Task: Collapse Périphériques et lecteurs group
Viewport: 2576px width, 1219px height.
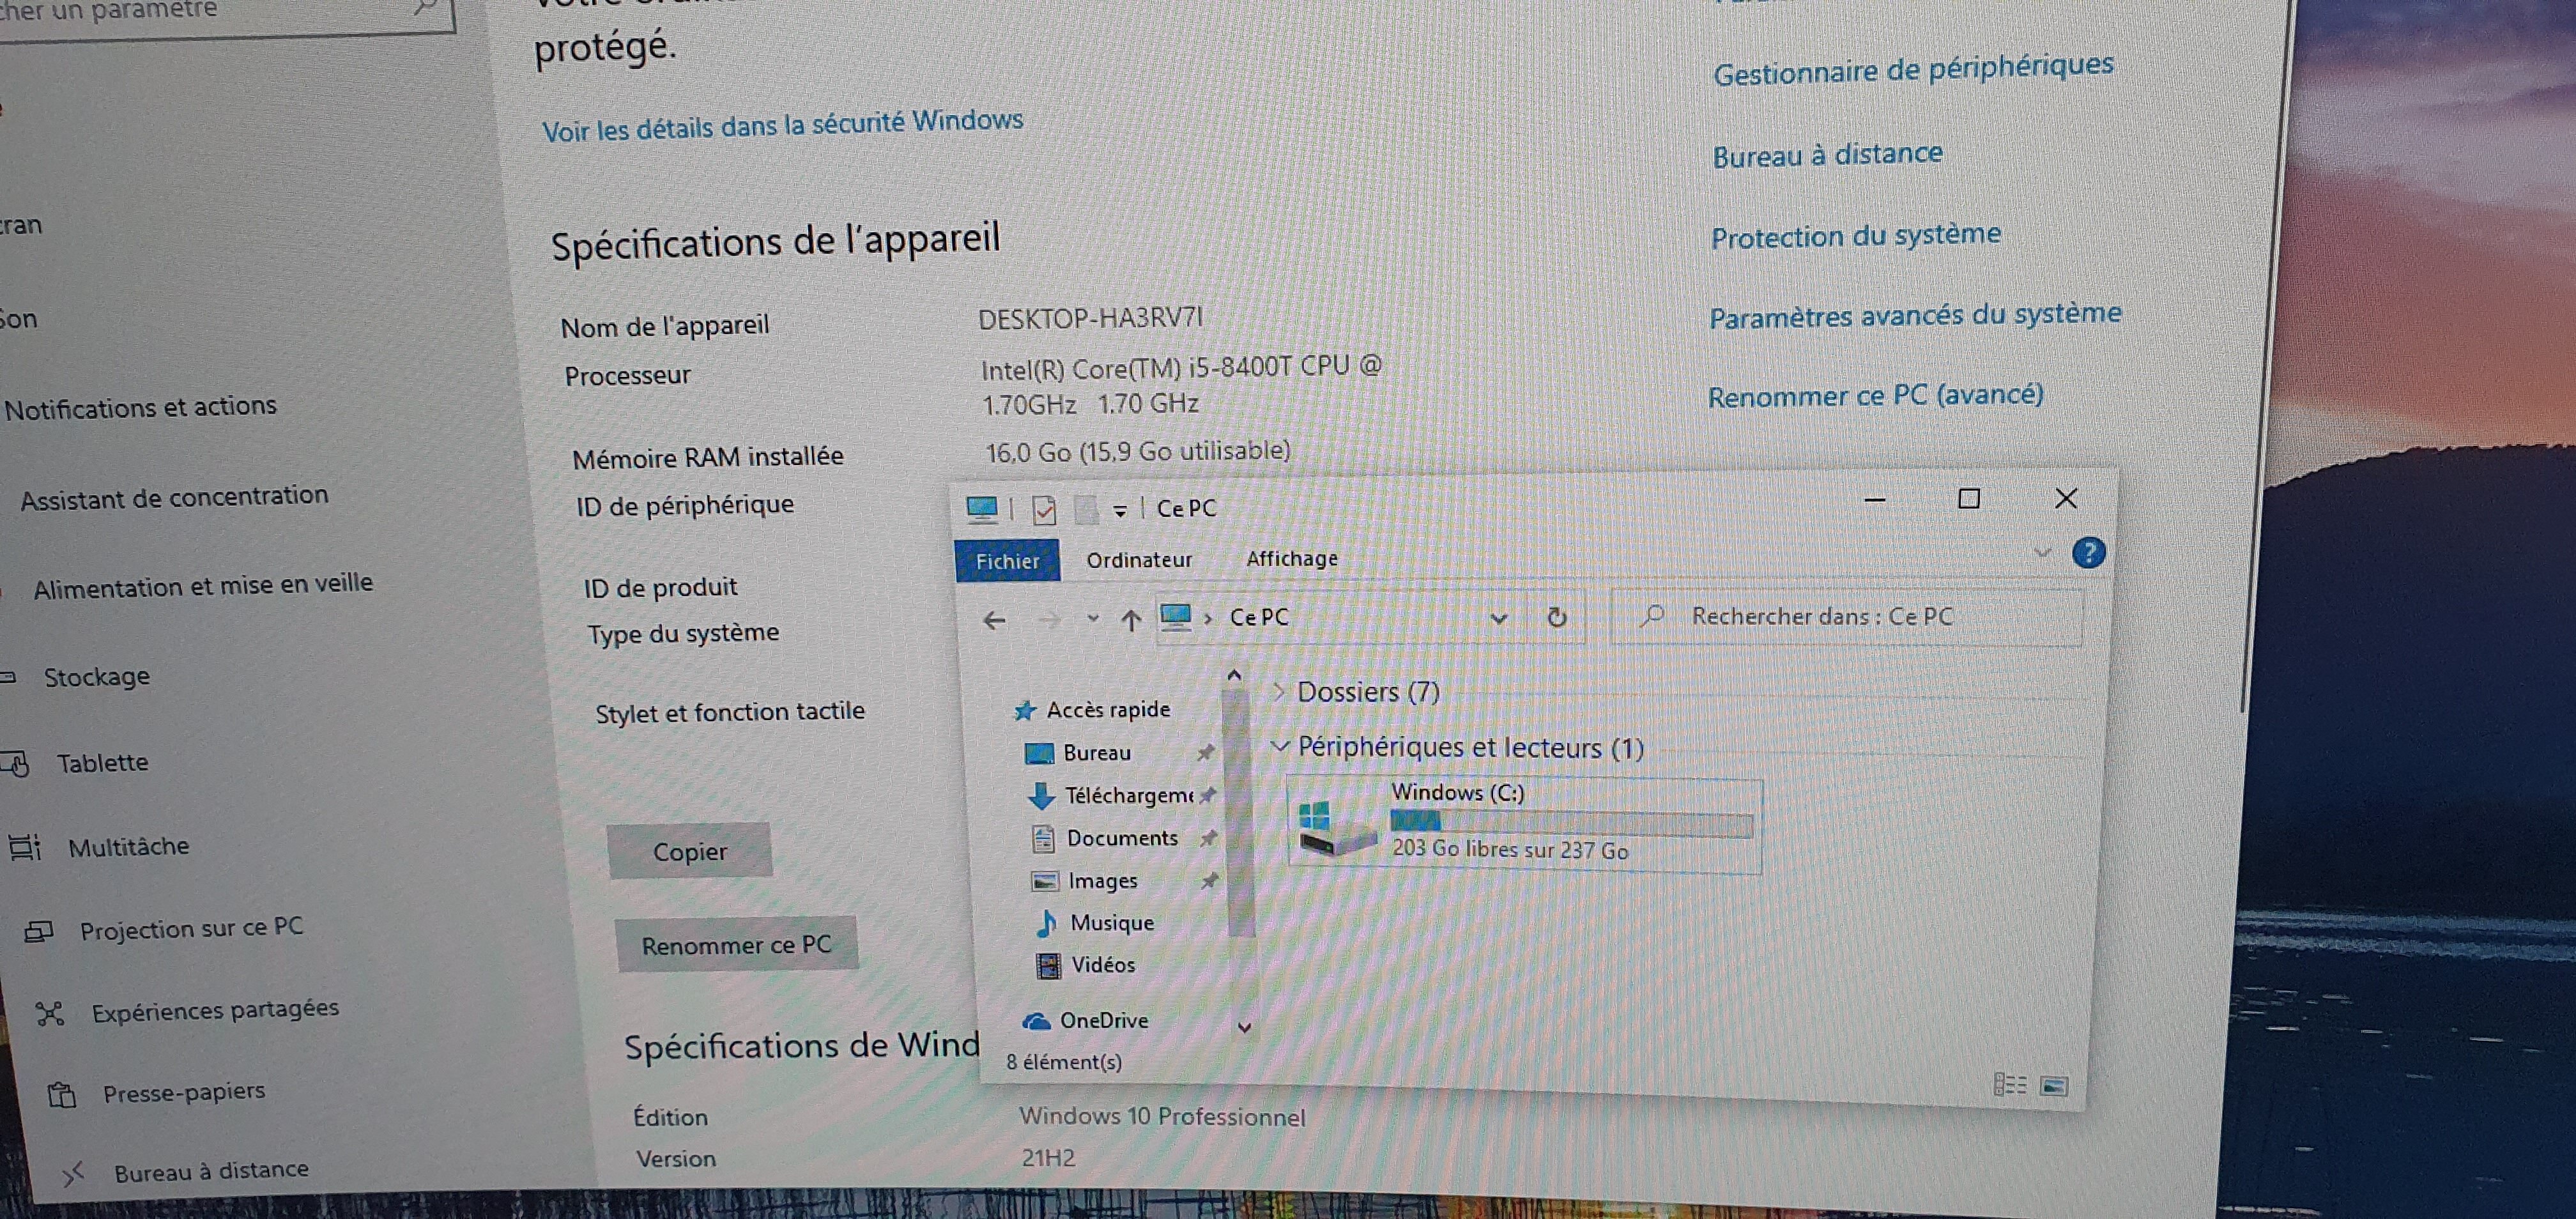Action: pos(1279,747)
